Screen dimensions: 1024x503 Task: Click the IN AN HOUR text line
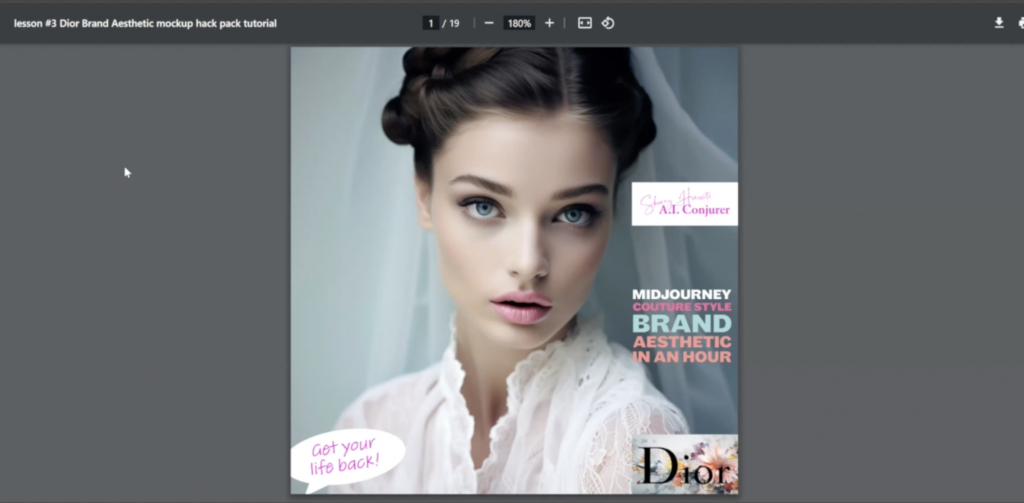coord(681,357)
